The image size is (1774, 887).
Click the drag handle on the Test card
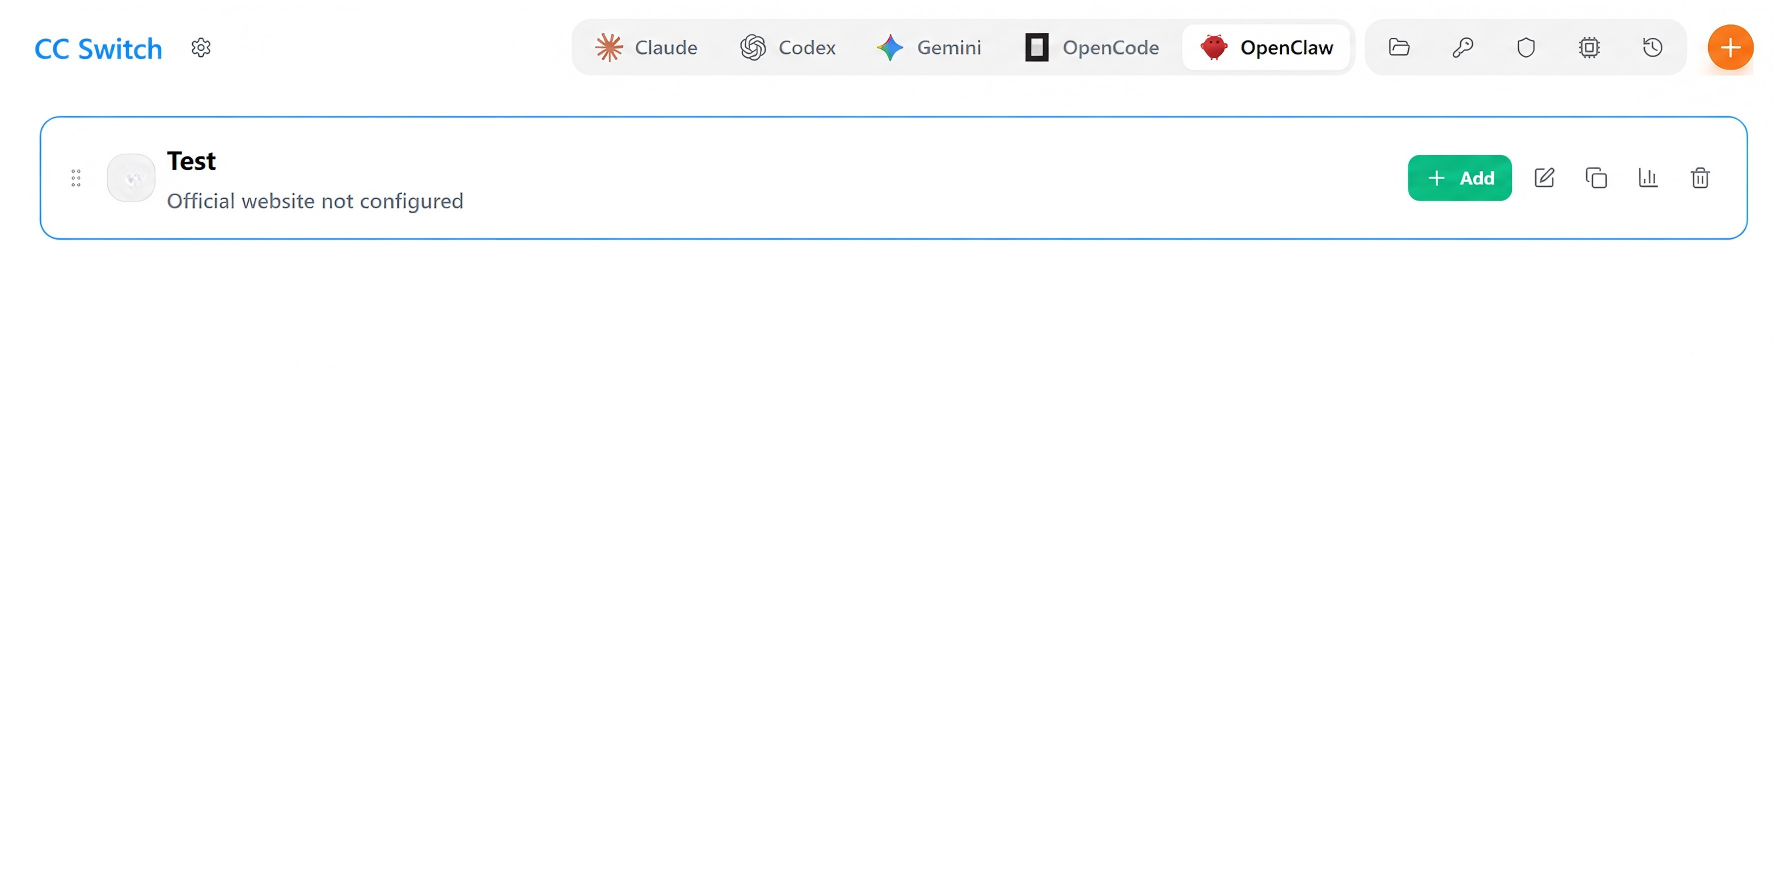click(x=76, y=178)
